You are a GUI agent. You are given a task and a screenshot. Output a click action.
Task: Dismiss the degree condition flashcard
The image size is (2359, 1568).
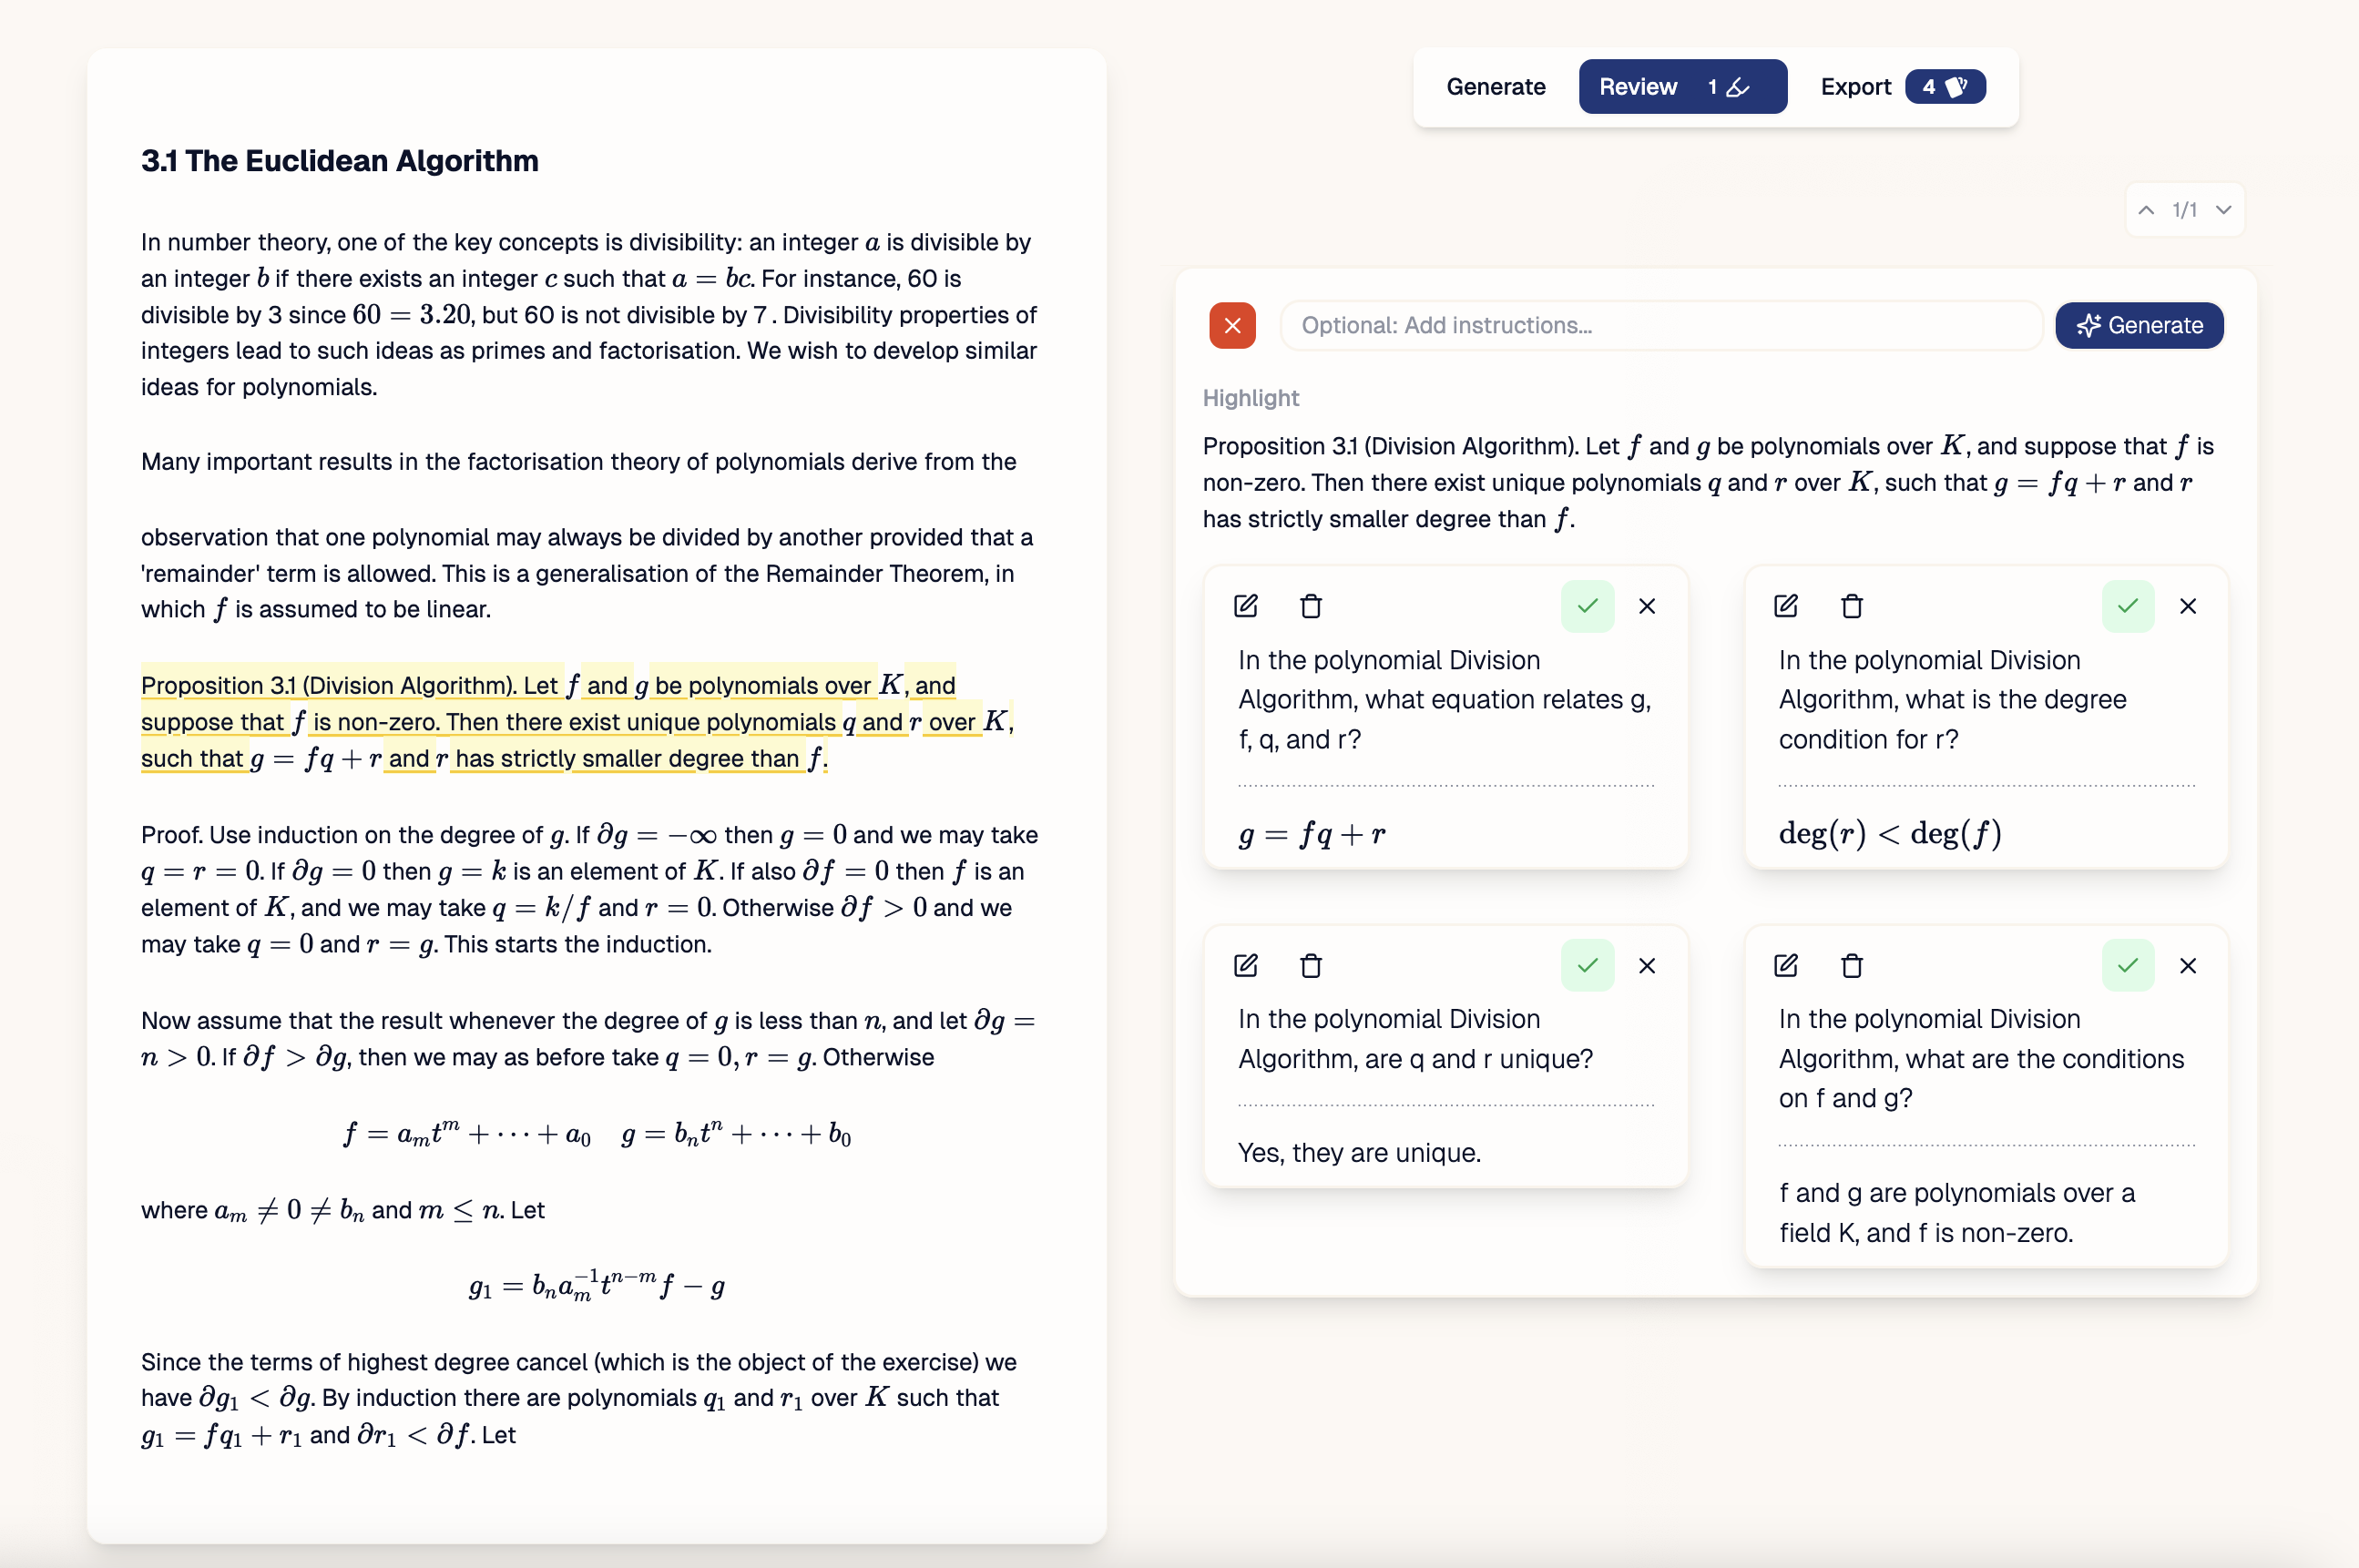[2188, 606]
